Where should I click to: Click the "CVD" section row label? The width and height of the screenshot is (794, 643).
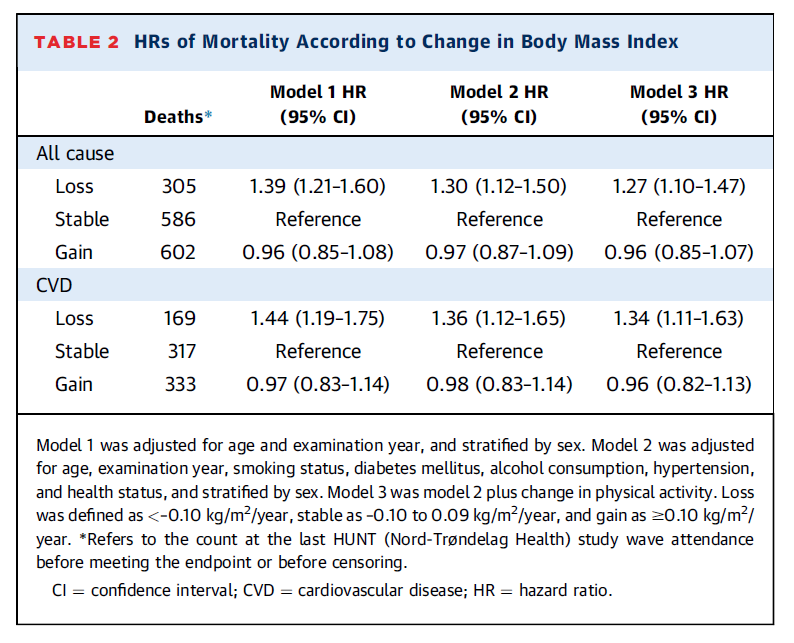tap(55, 285)
